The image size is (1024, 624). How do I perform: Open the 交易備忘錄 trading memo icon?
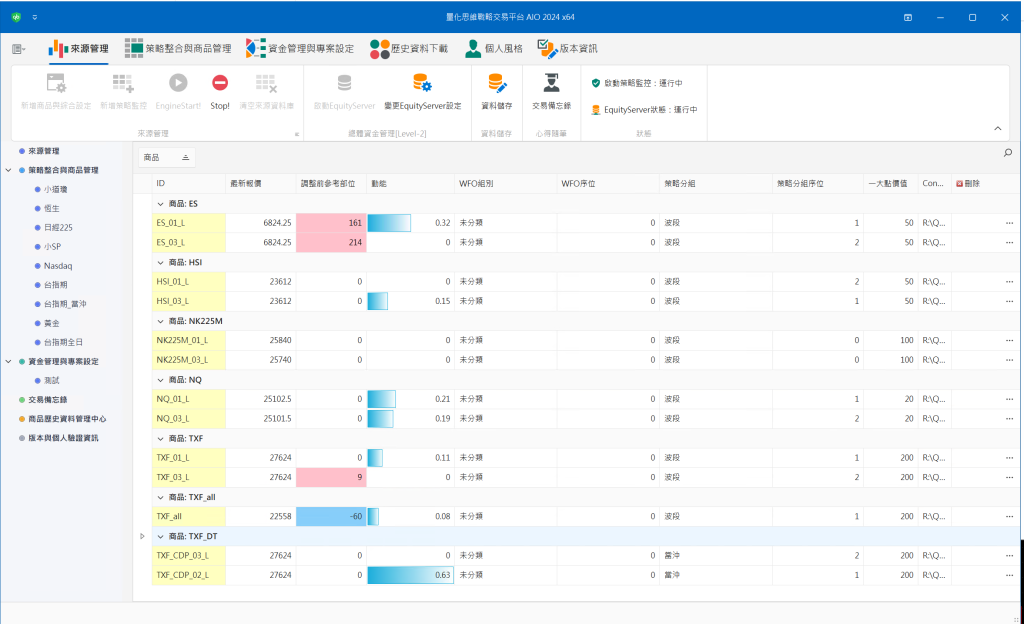coord(551,84)
